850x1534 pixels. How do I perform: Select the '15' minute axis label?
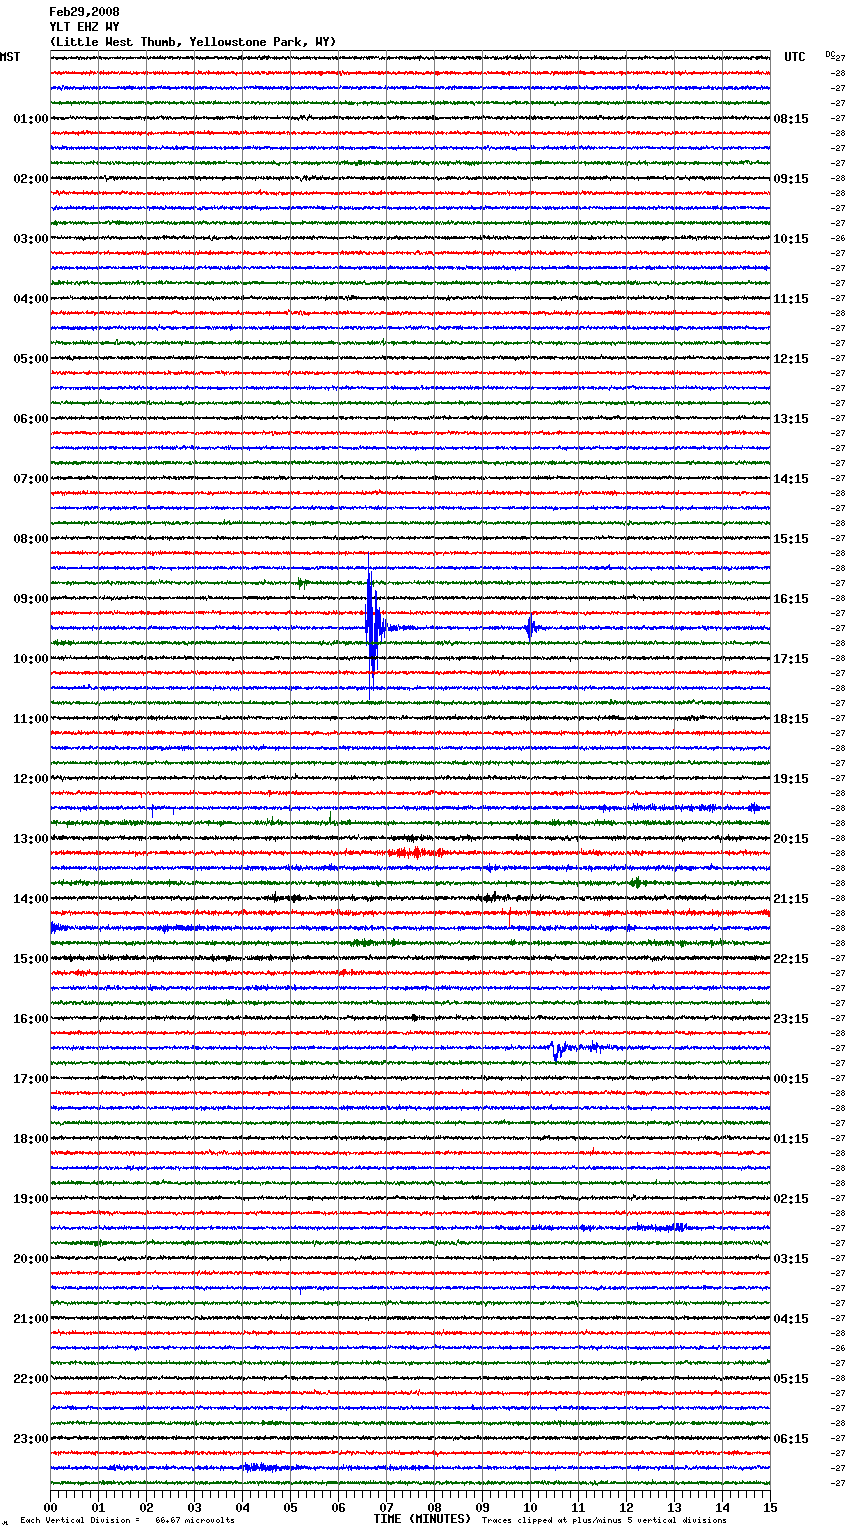pos(770,1507)
